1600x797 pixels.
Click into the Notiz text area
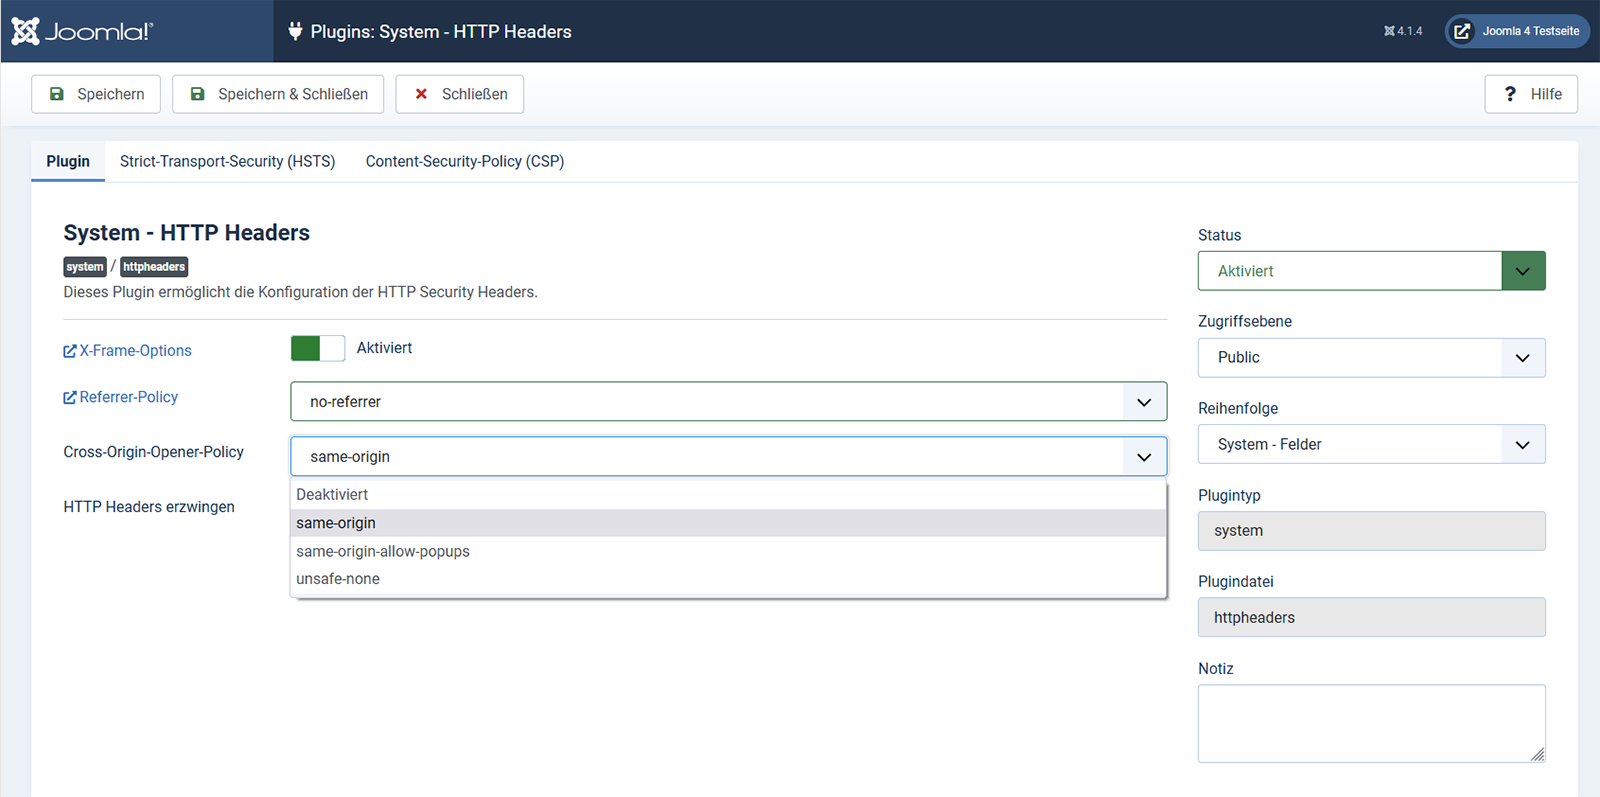pos(1371,723)
